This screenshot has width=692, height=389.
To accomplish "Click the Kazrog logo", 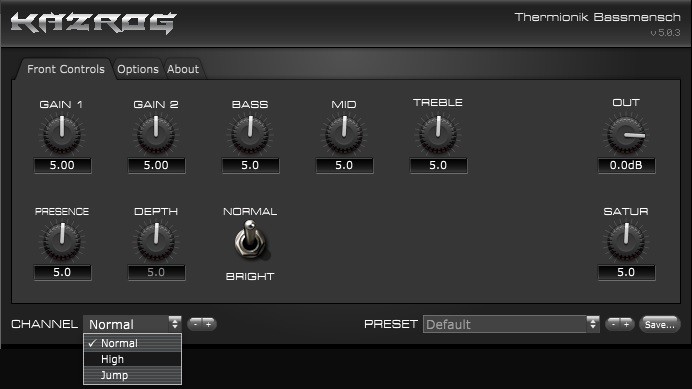I will 93,23.
